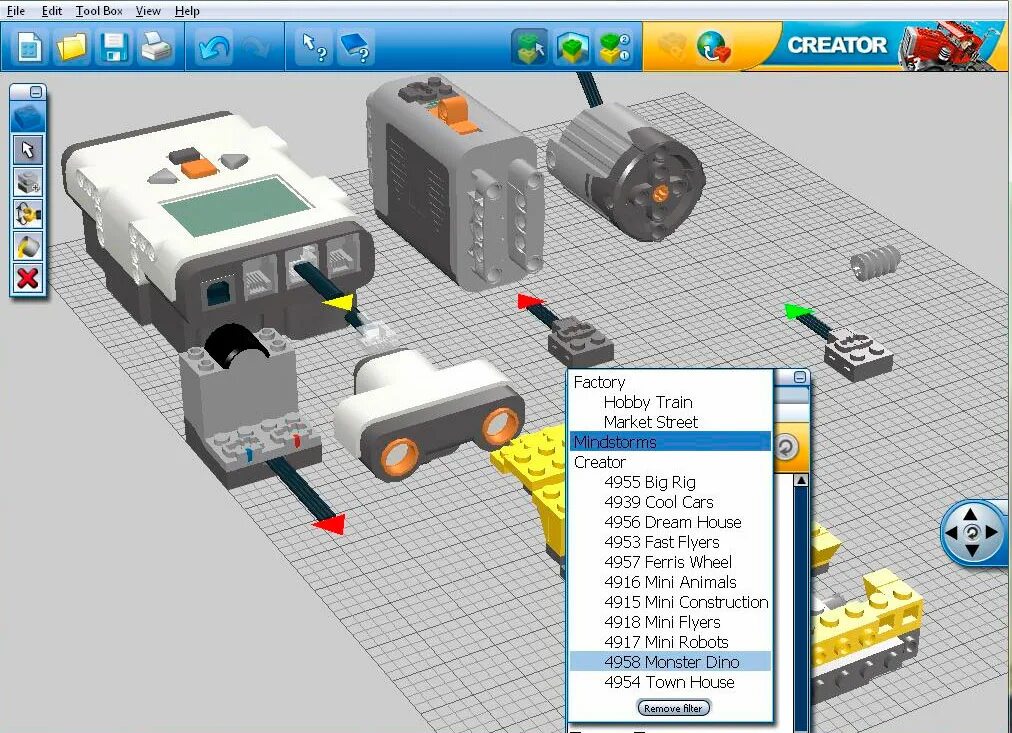Select the highlighted Mindstorms filter
This screenshot has width=1012, height=733.
[x=671, y=442]
